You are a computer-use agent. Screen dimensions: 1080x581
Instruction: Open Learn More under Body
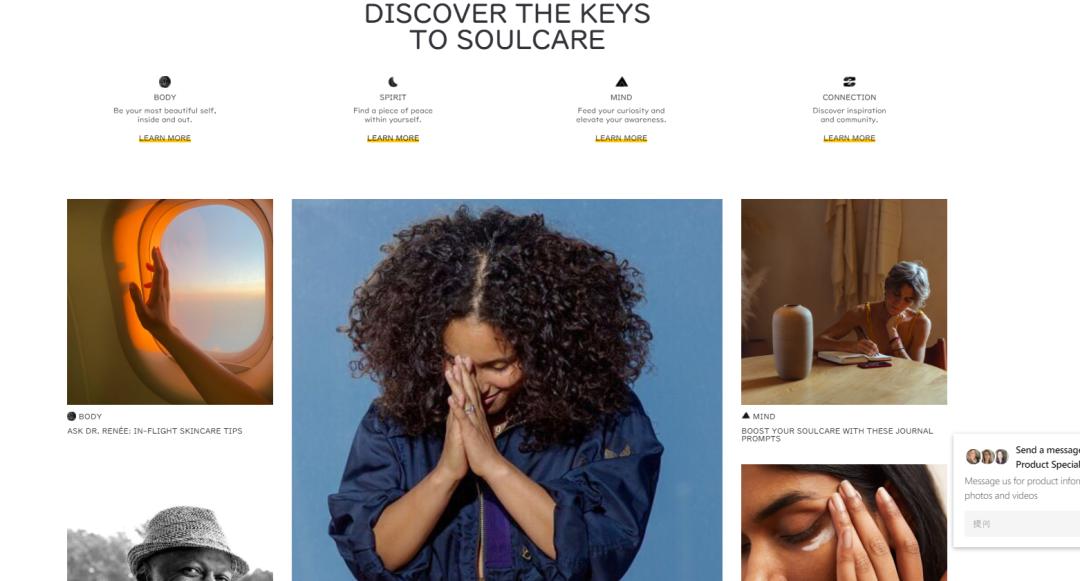[165, 138]
